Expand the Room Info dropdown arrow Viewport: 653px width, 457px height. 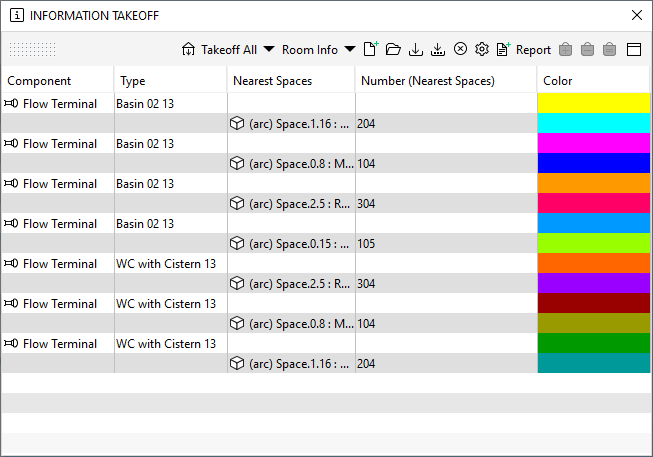350,49
